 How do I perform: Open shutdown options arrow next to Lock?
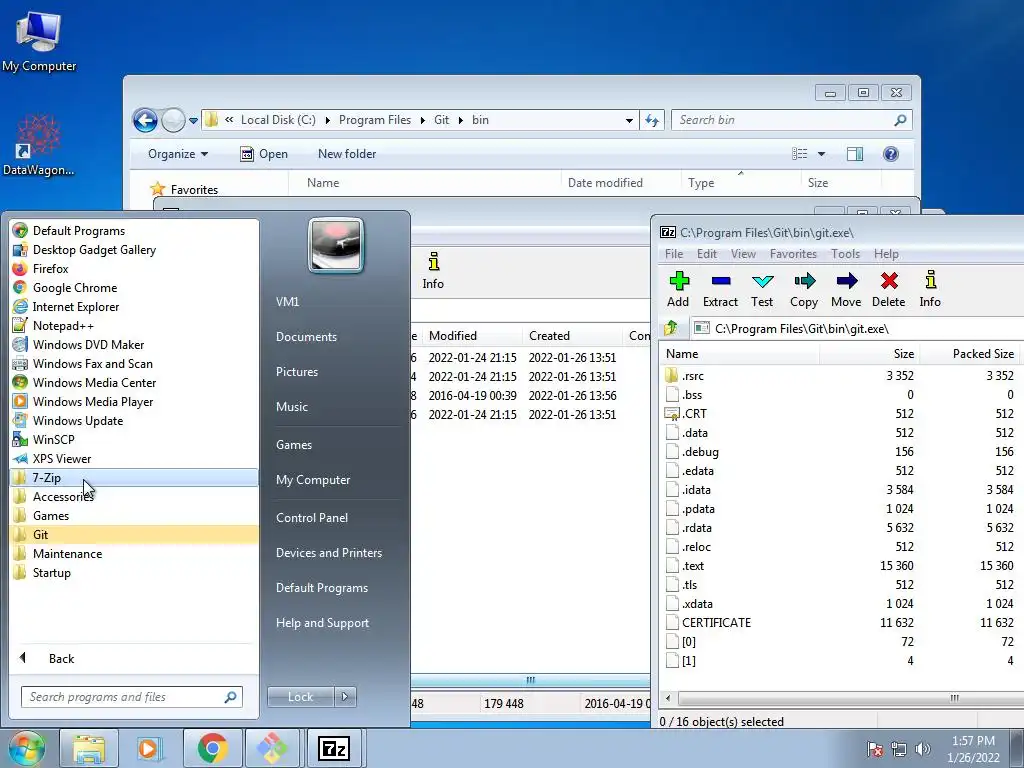[345, 697]
